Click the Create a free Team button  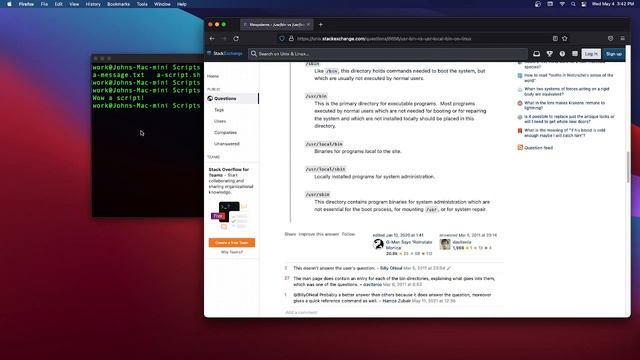231,242
